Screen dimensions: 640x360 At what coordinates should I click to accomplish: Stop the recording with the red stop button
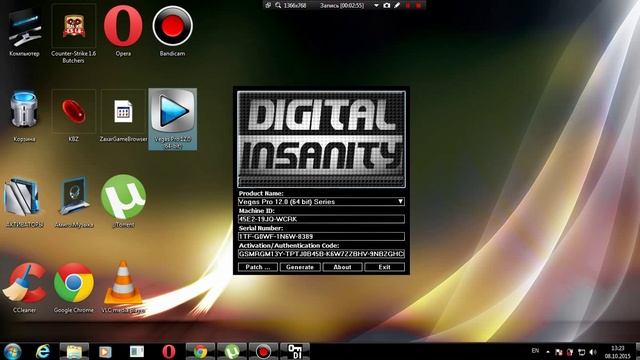pyautogui.click(x=418, y=5)
